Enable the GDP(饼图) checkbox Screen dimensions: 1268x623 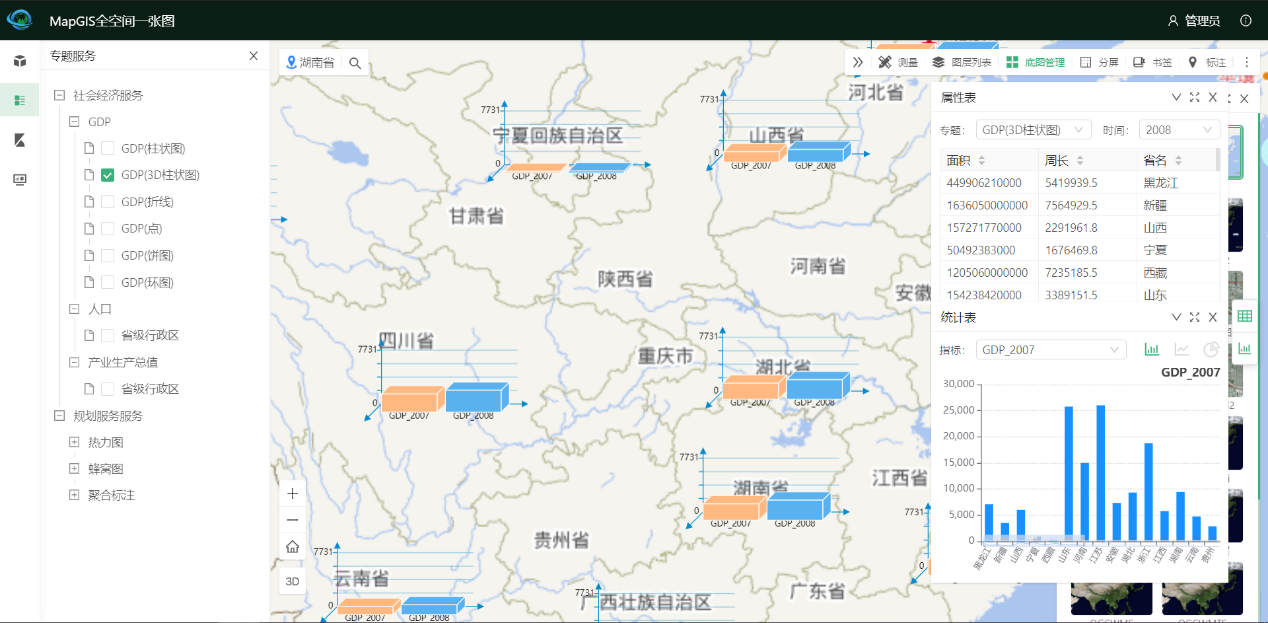click(108, 255)
